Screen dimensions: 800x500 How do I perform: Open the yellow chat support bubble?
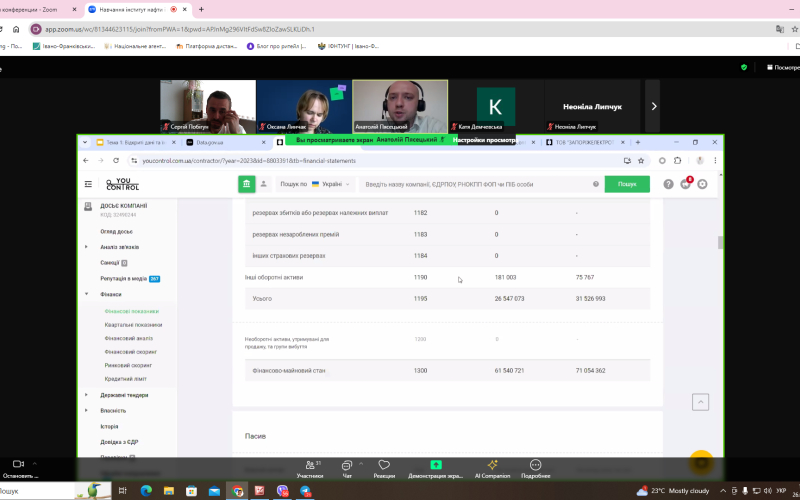coord(702,462)
